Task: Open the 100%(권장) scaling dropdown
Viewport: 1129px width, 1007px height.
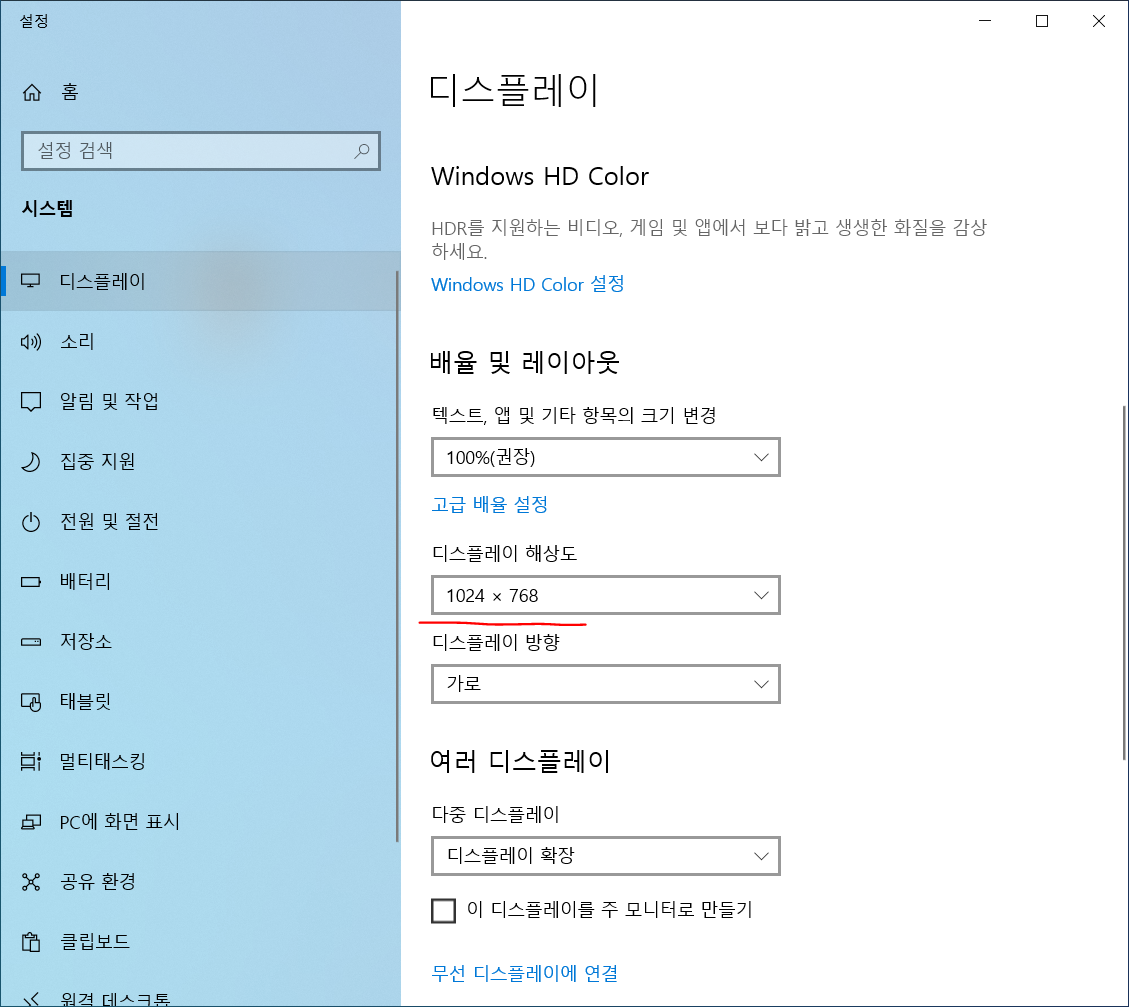Action: click(x=606, y=457)
